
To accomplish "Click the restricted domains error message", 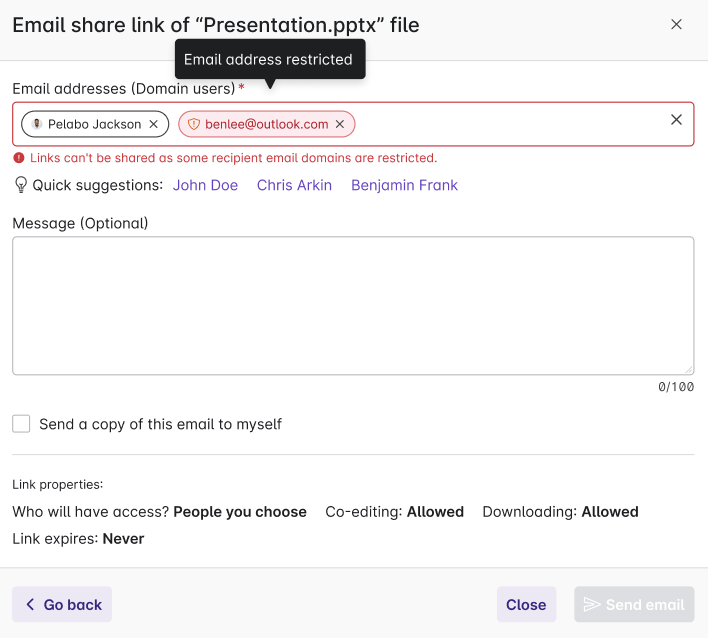I will (233, 158).
